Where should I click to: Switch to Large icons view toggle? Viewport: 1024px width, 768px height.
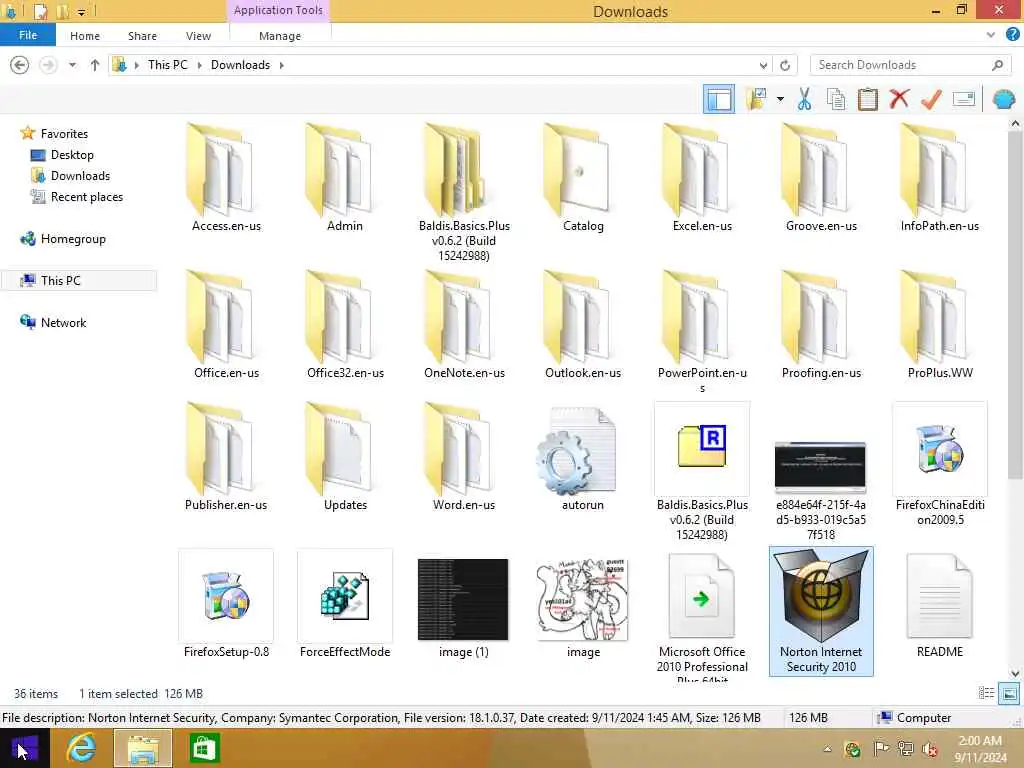coord(1009,693)
